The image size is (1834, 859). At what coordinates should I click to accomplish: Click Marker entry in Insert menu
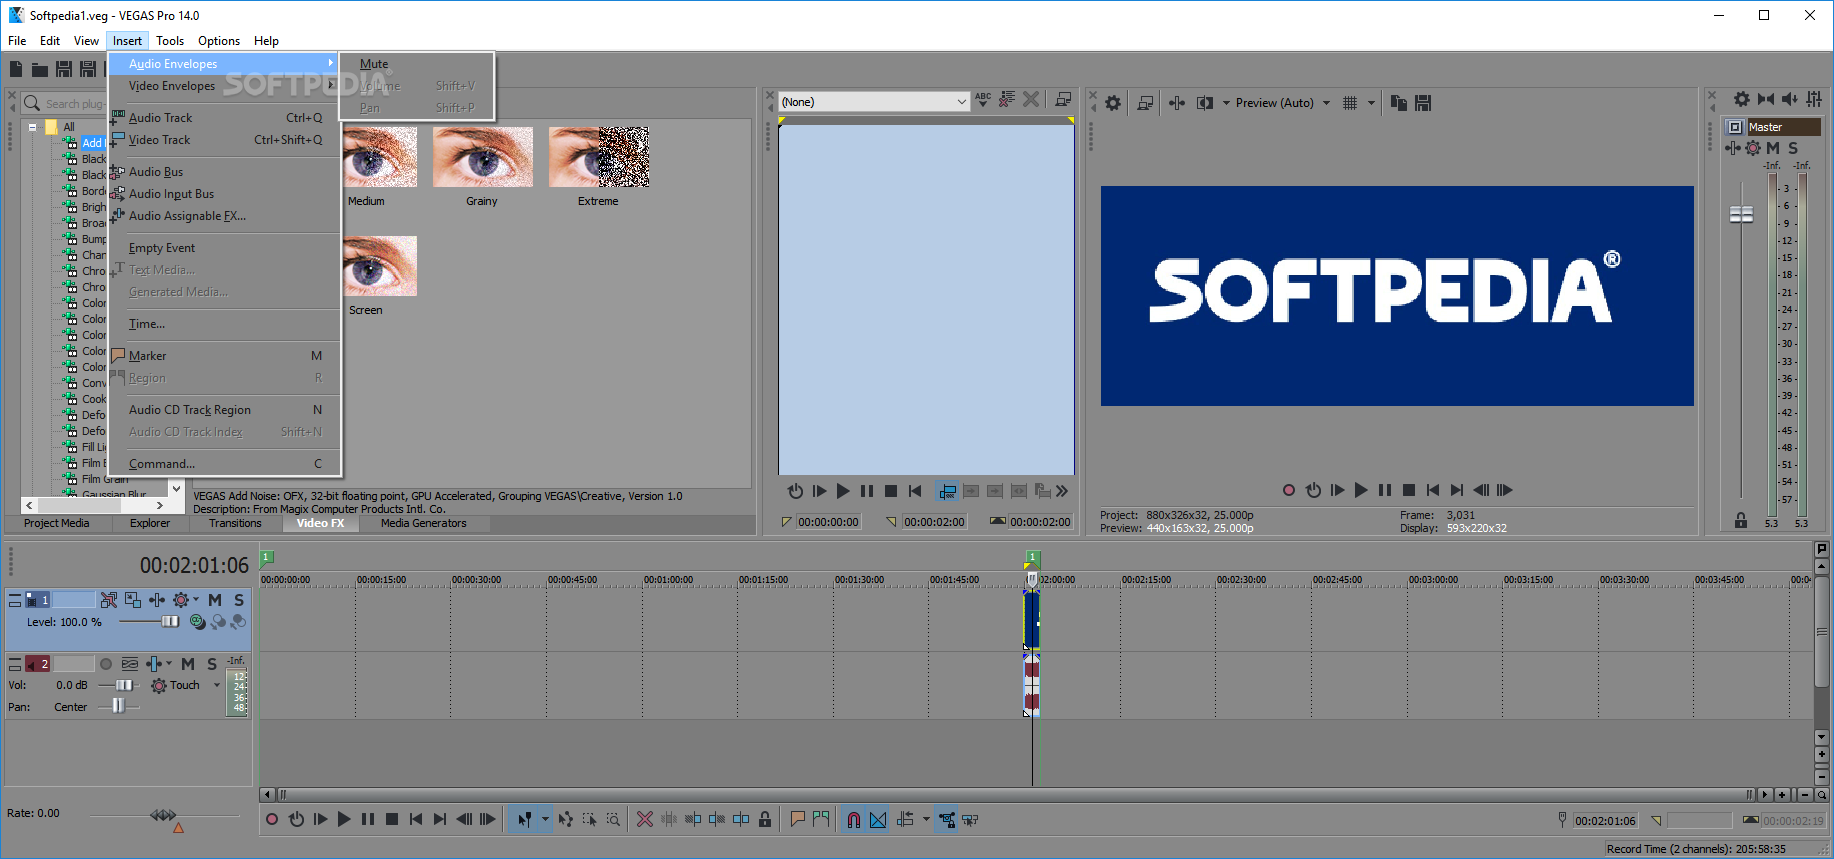224,356
